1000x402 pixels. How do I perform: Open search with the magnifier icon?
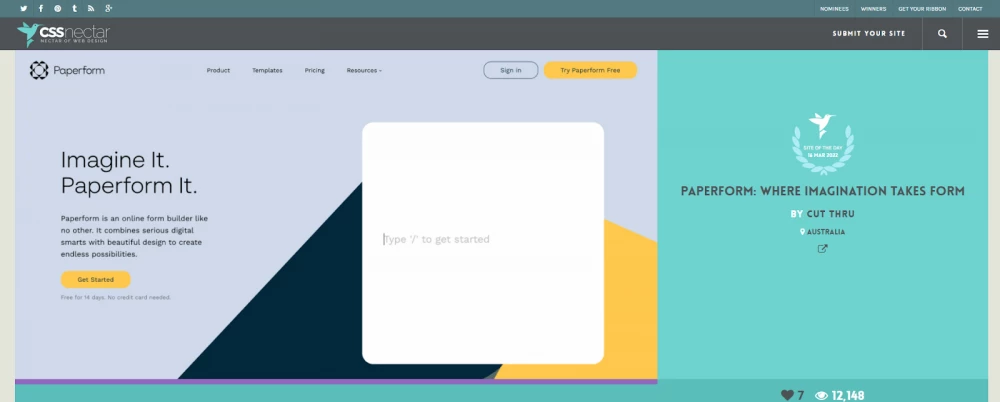click(942, 34)
